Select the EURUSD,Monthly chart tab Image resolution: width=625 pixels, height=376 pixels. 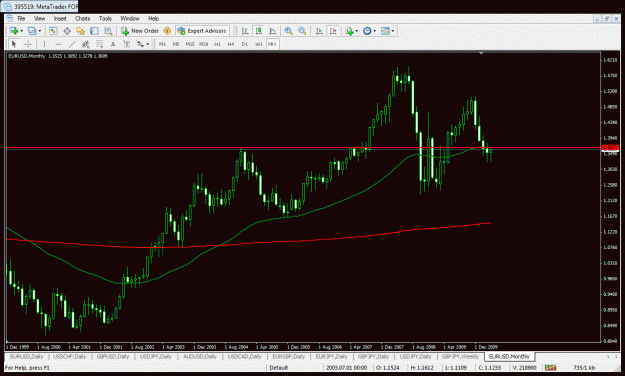pos(509,356)
